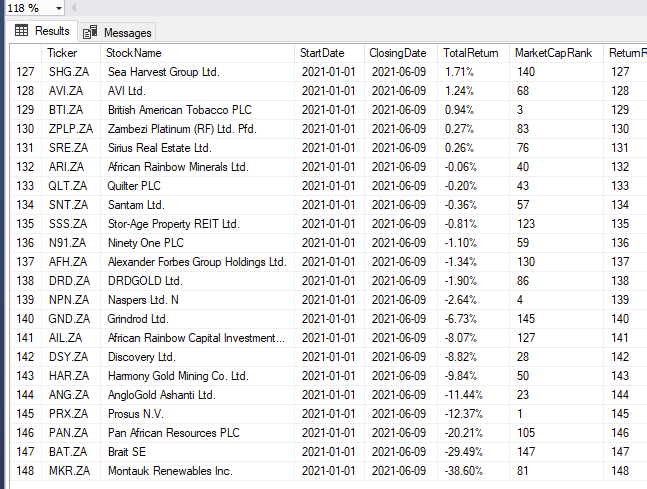
Task: Click cell Brait SE
Action: (198, 452)
